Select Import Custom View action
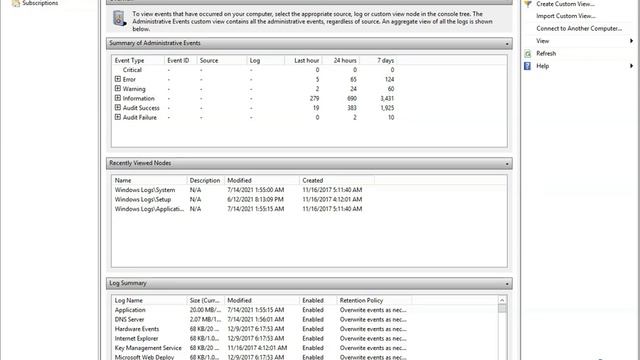Viewport: 640px width, 360px height. 566,16
